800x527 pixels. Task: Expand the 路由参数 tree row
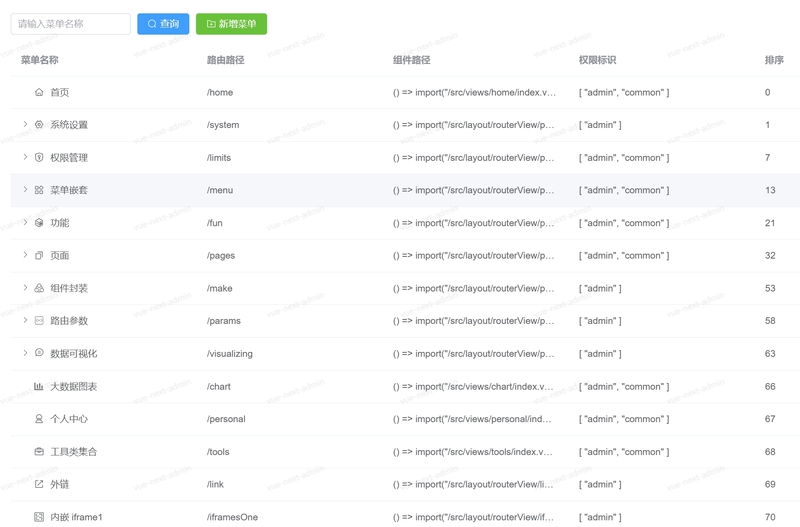pyautogui.click(x=25, y=320)
